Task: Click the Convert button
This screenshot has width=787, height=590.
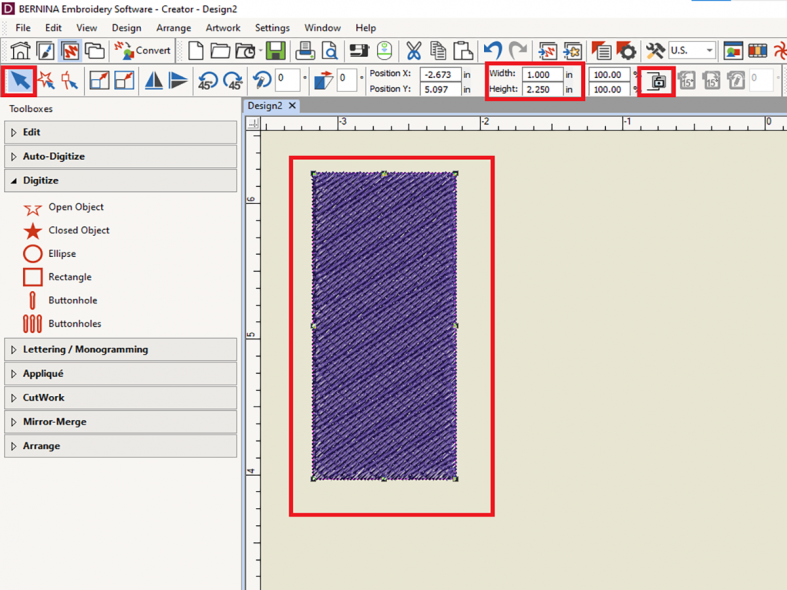Action: tap(143, 50)
